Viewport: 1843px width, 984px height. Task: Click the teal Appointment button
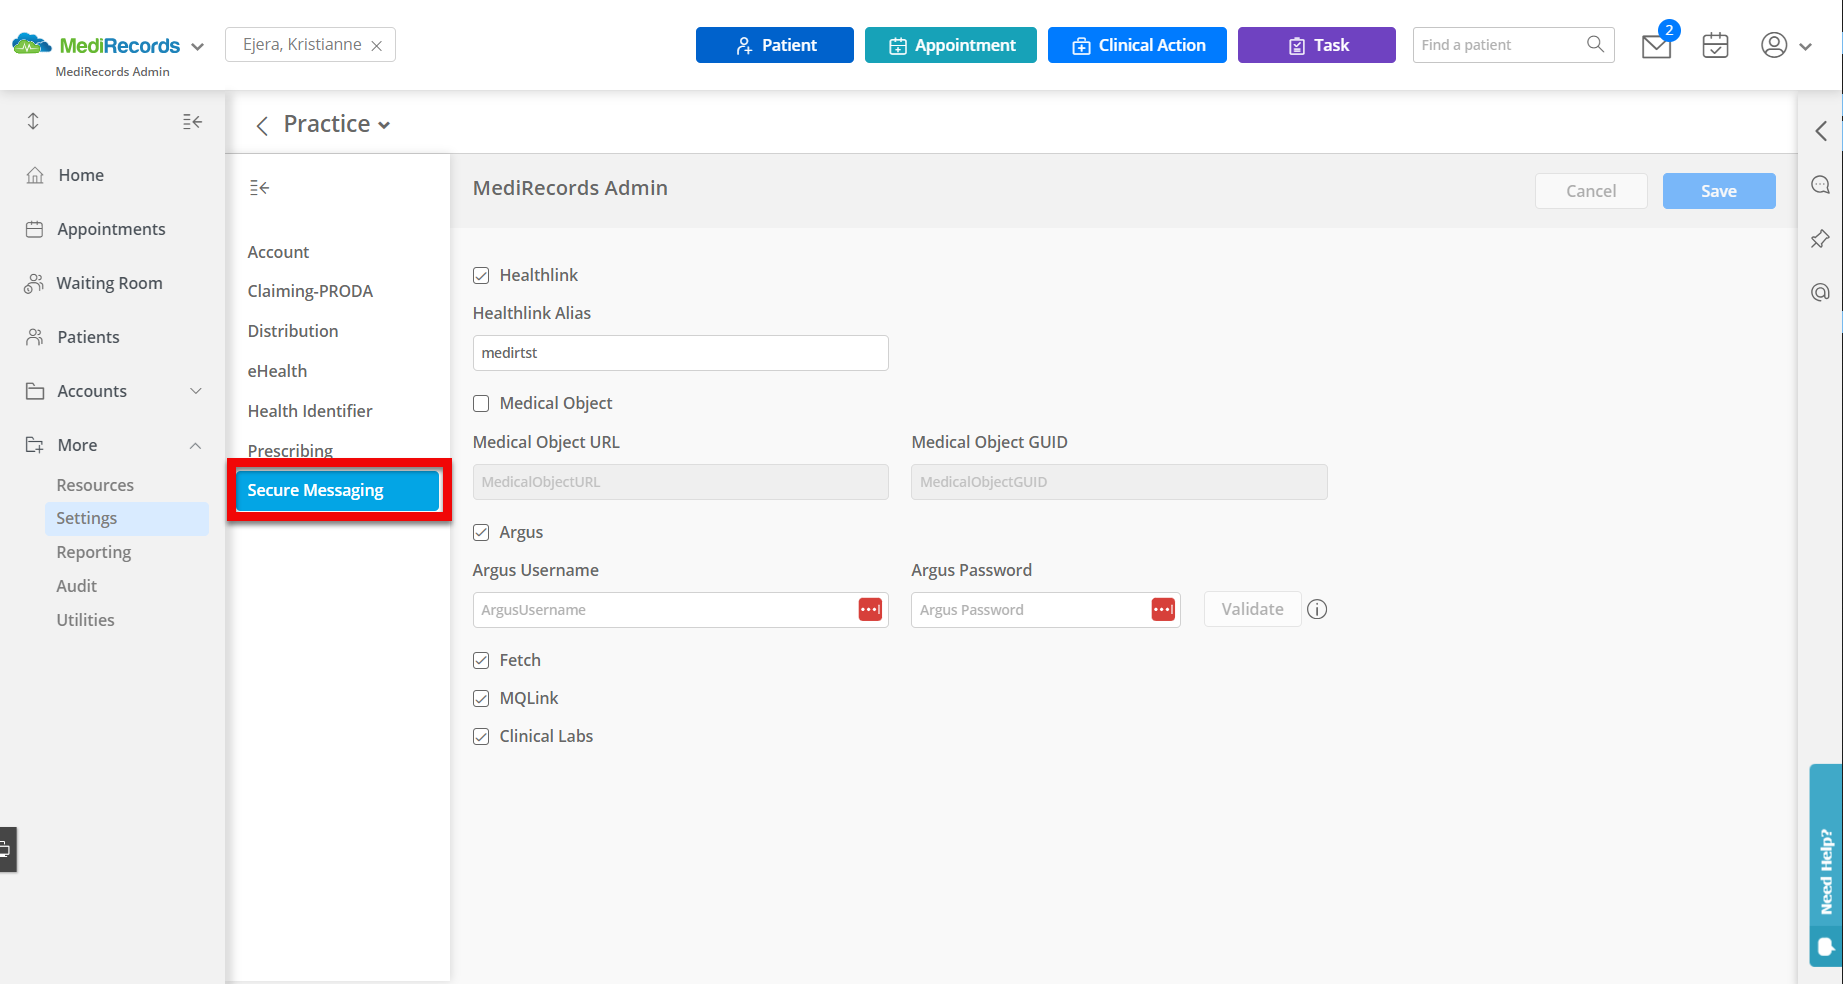pyautogui.click(x=951, y=45)
